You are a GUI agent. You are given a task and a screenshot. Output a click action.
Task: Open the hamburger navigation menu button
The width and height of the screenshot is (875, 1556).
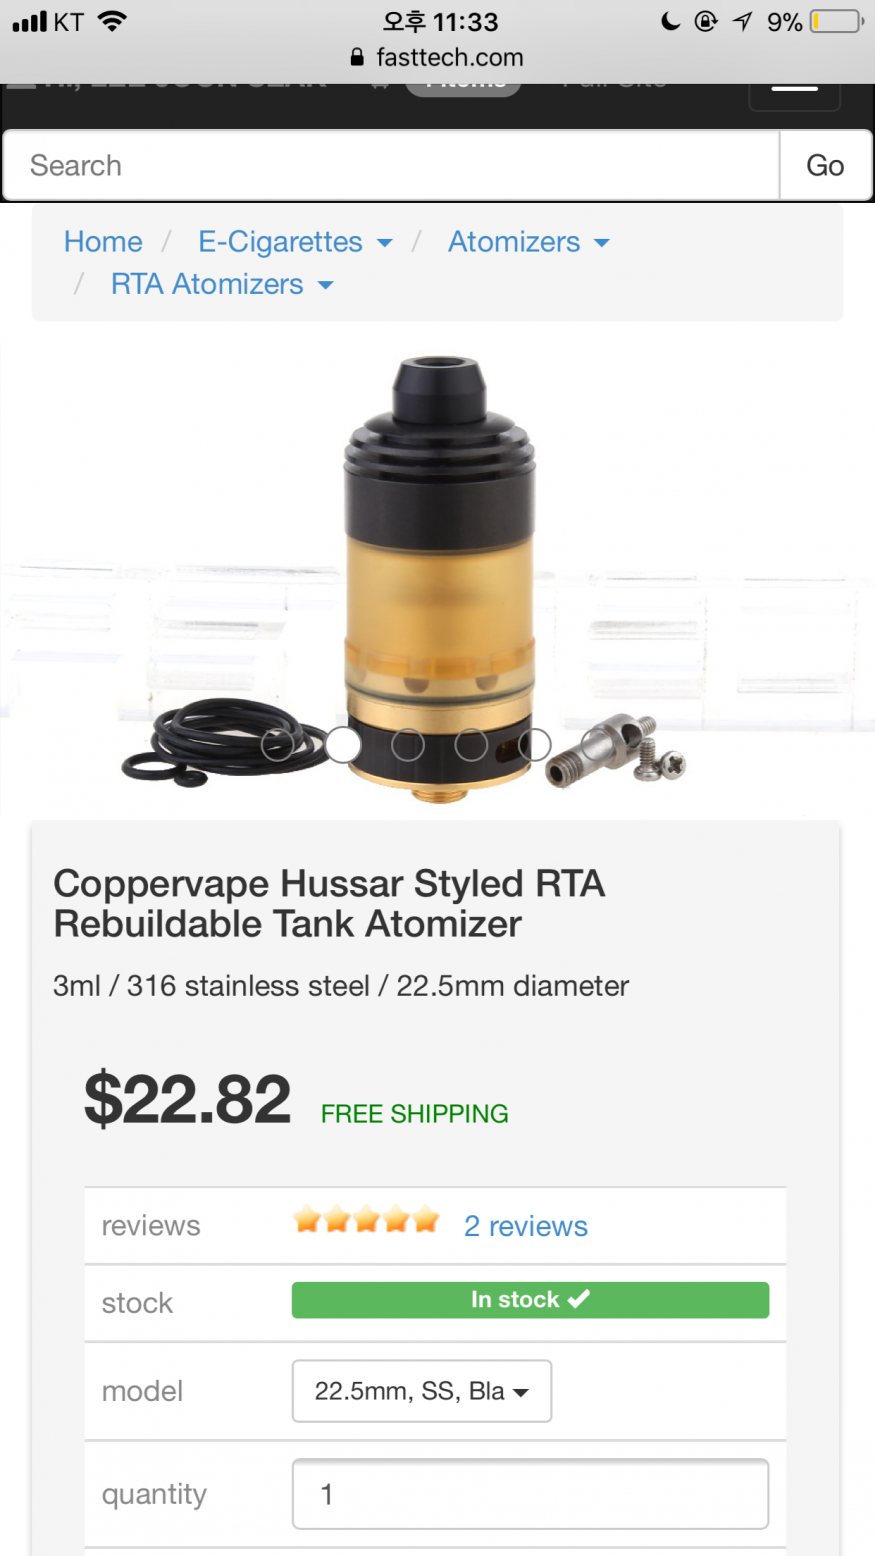[x=795, y=94]
